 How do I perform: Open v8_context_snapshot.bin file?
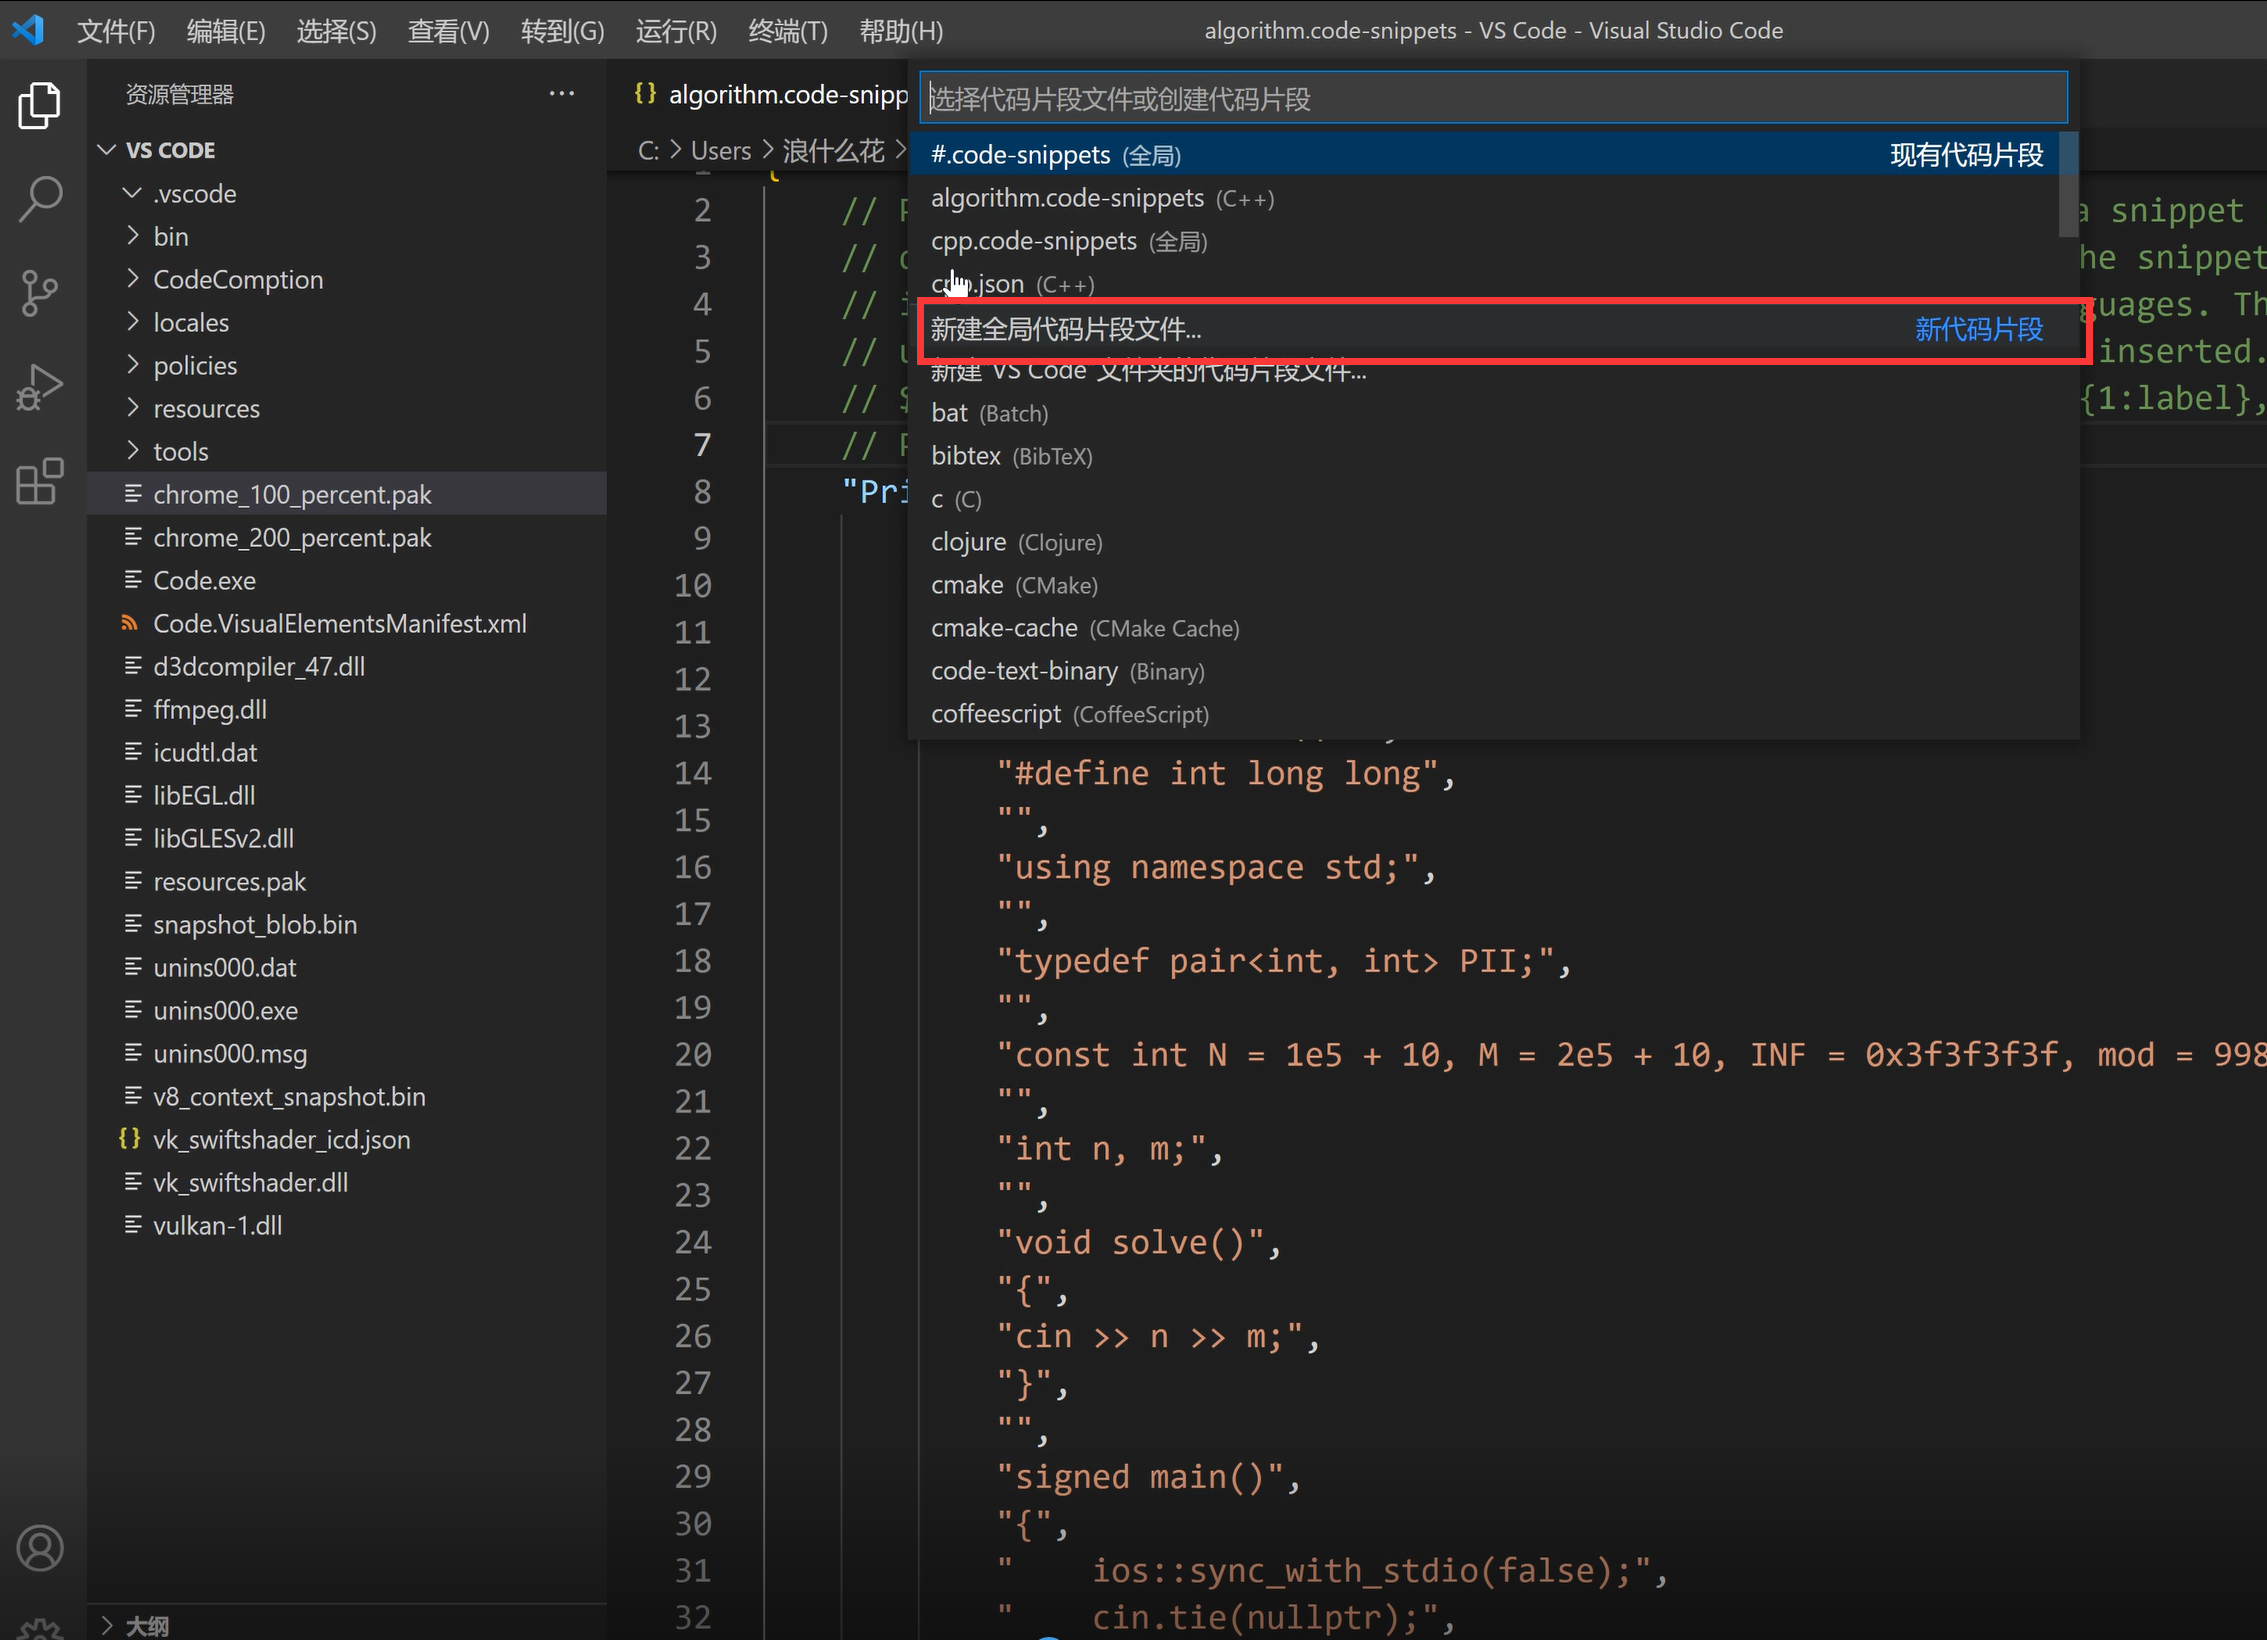(x=347, y=1096)
